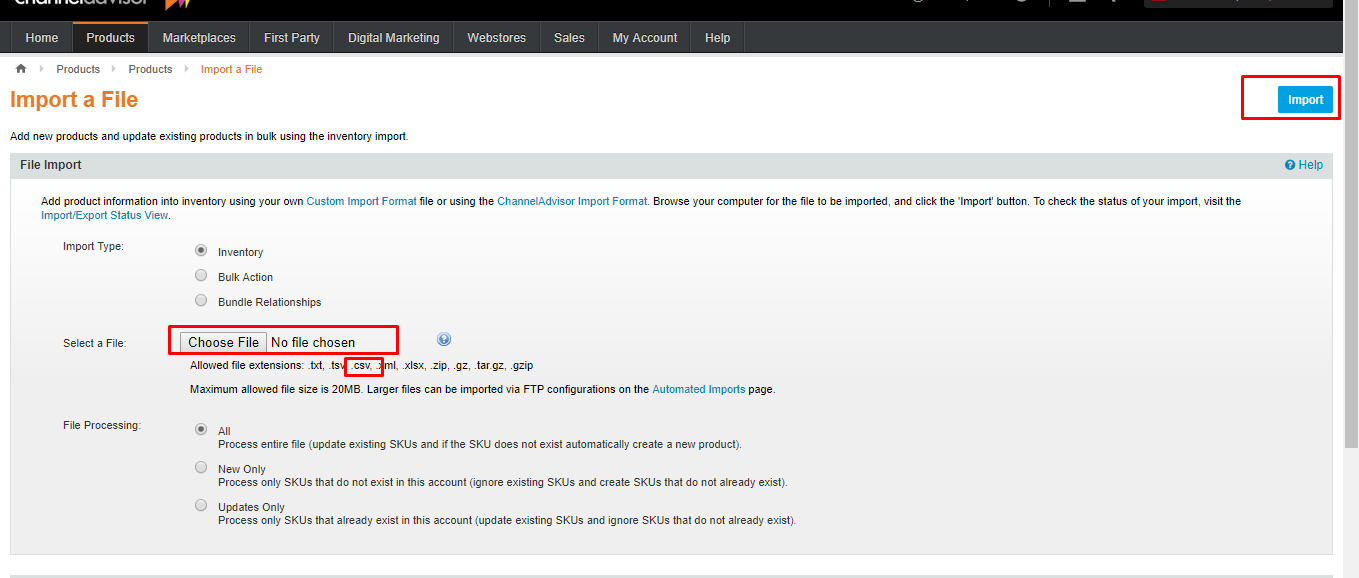Screen dimensions: 1359x578
Task: Click the Import a File page heading
Action: pos(74,99)
